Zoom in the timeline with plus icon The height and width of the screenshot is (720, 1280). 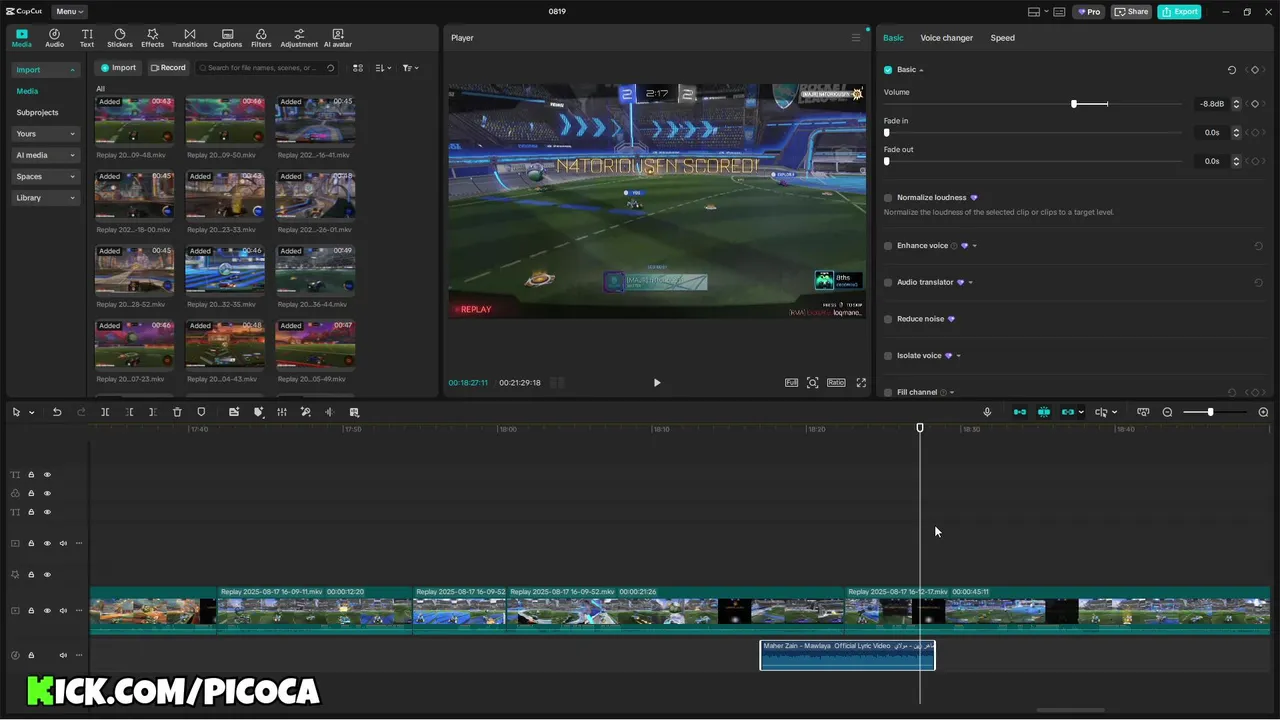pos(1263,412)
